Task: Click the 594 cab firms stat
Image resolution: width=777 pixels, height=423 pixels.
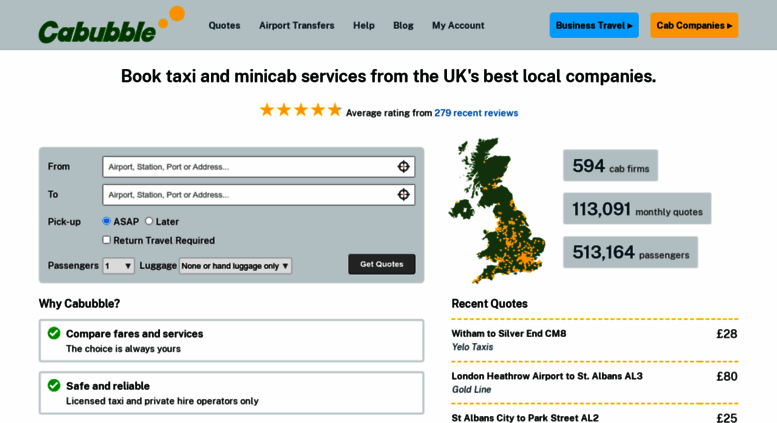Action: tap(610, 165)
